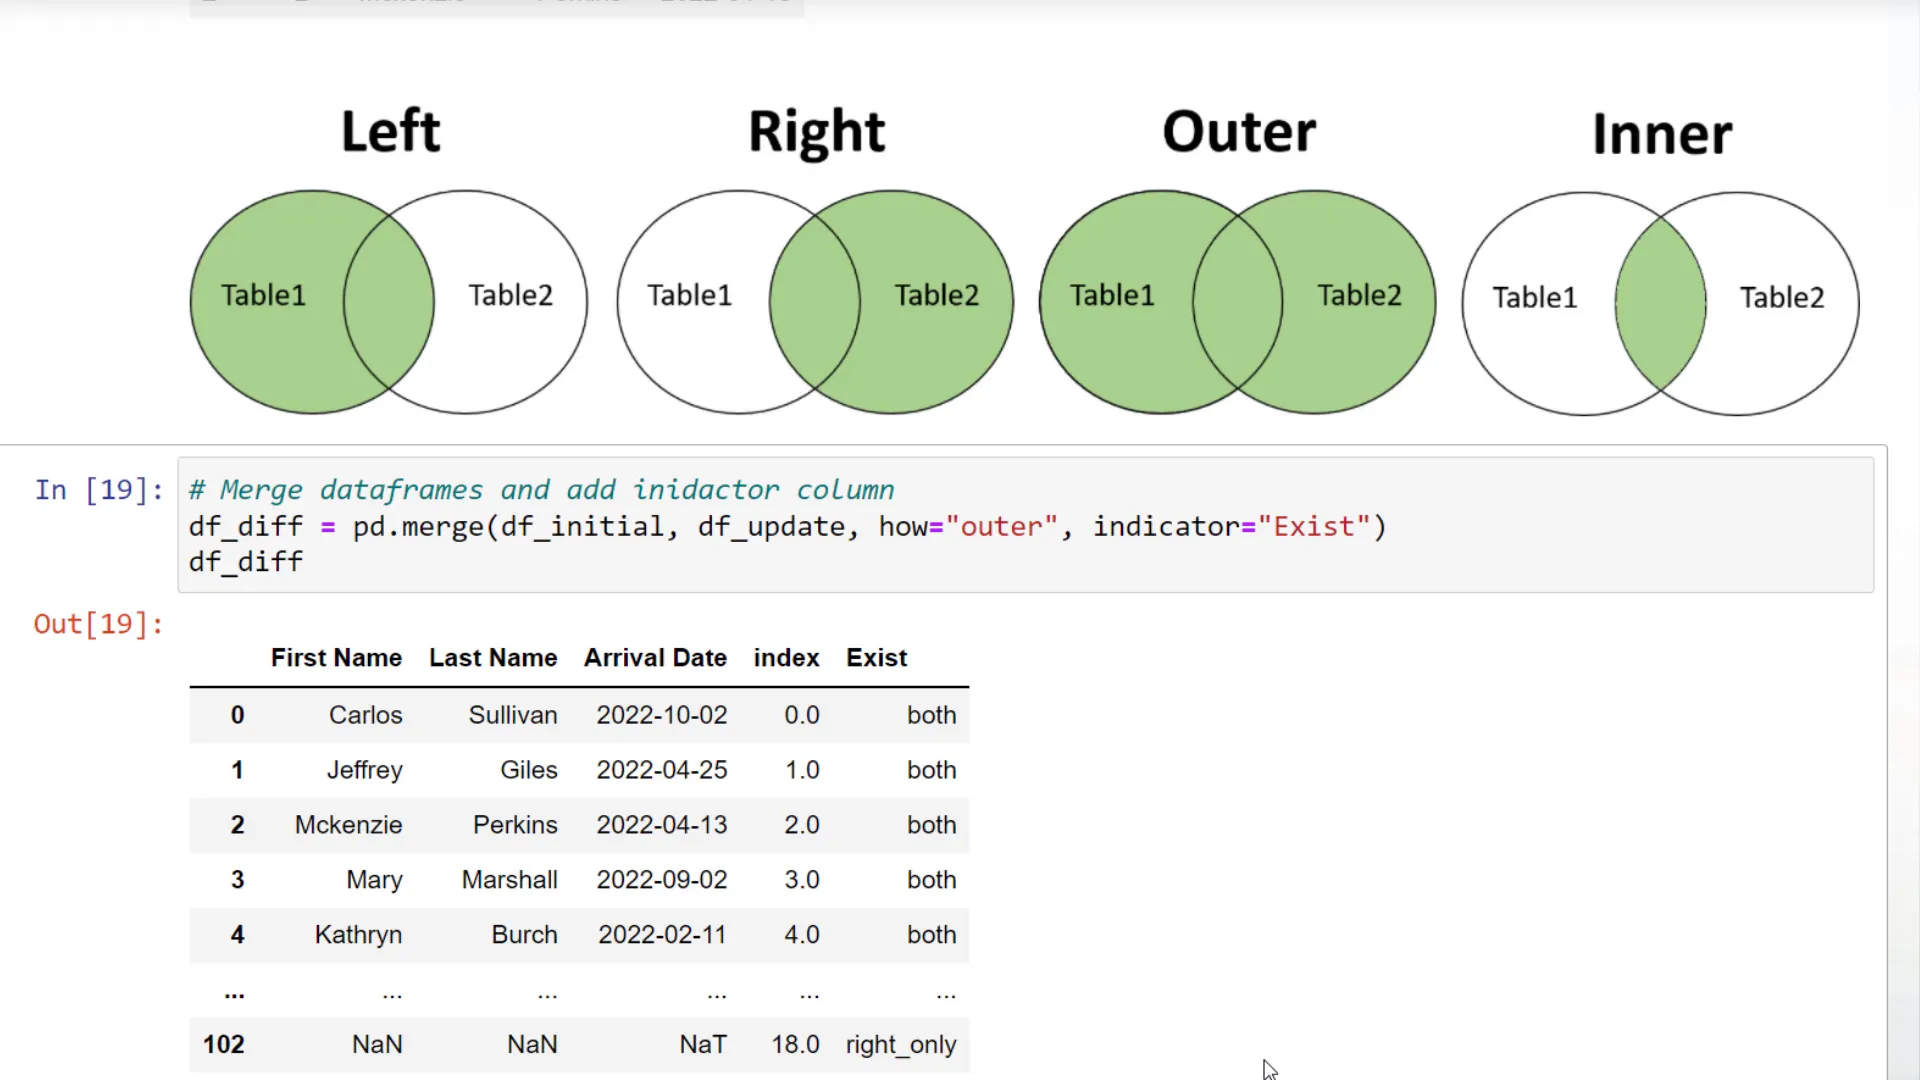Image resolution: width=1920 pixels, height=1080 pixels.
Task: Click the Out[19] output label
Action: 98,623
